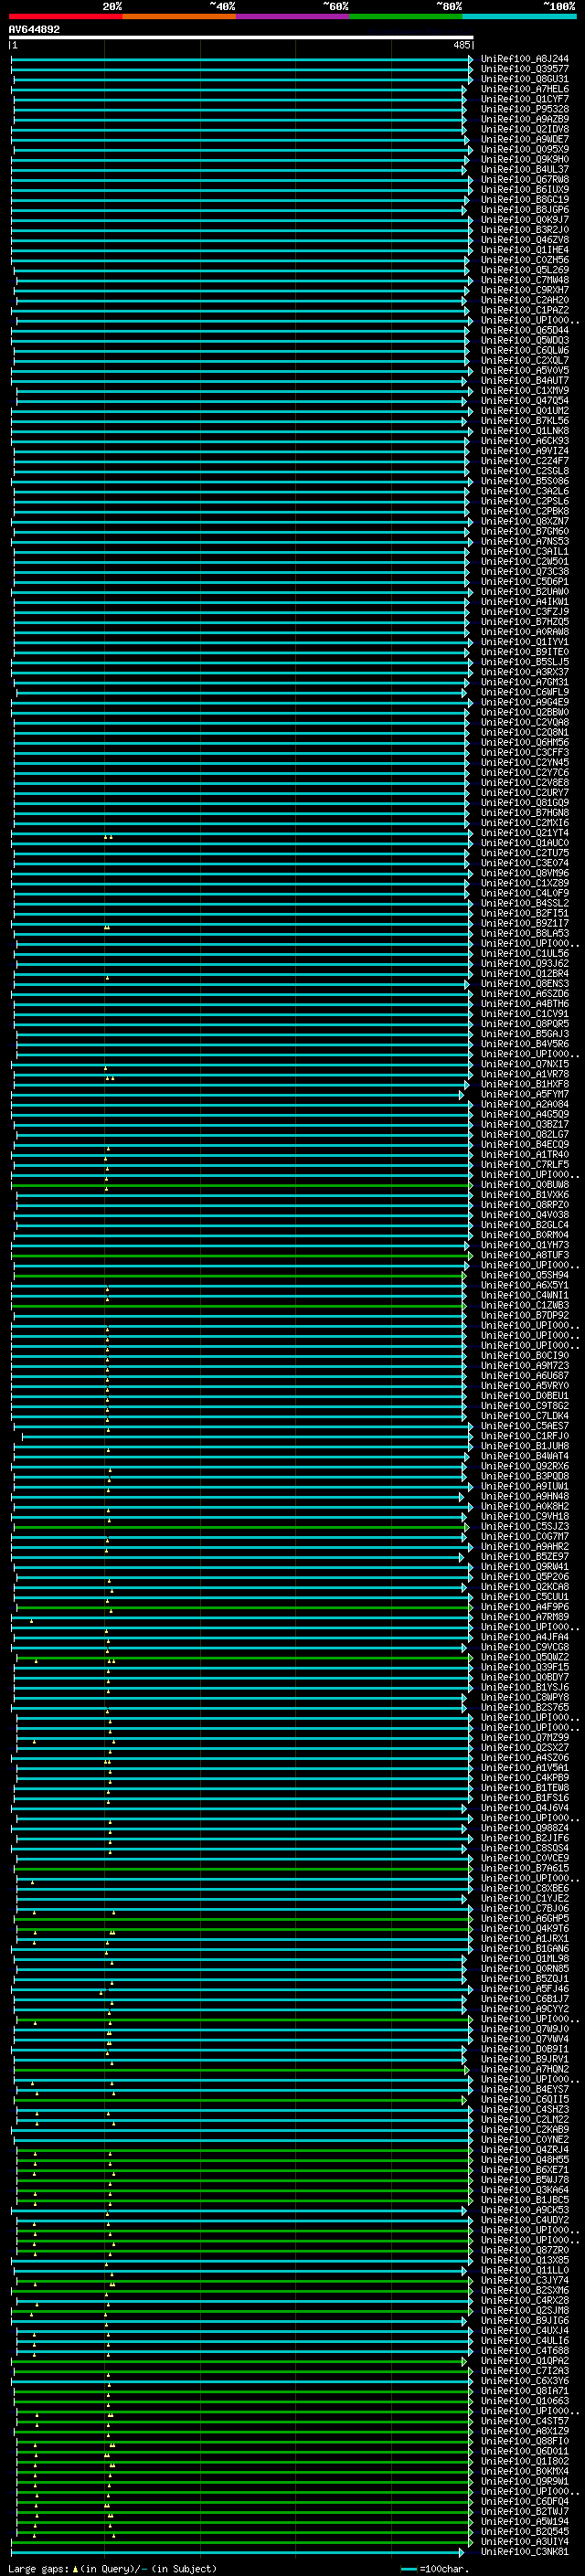Select label UniRef100_Q095X9
Screen dimensions: 585x2576
pos(524,149)
